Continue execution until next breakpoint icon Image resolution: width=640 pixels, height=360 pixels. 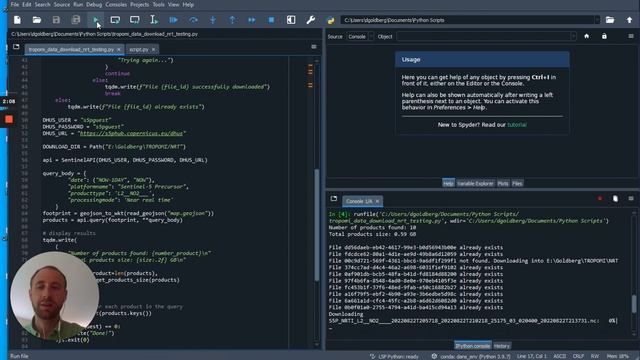pos(252,20)
